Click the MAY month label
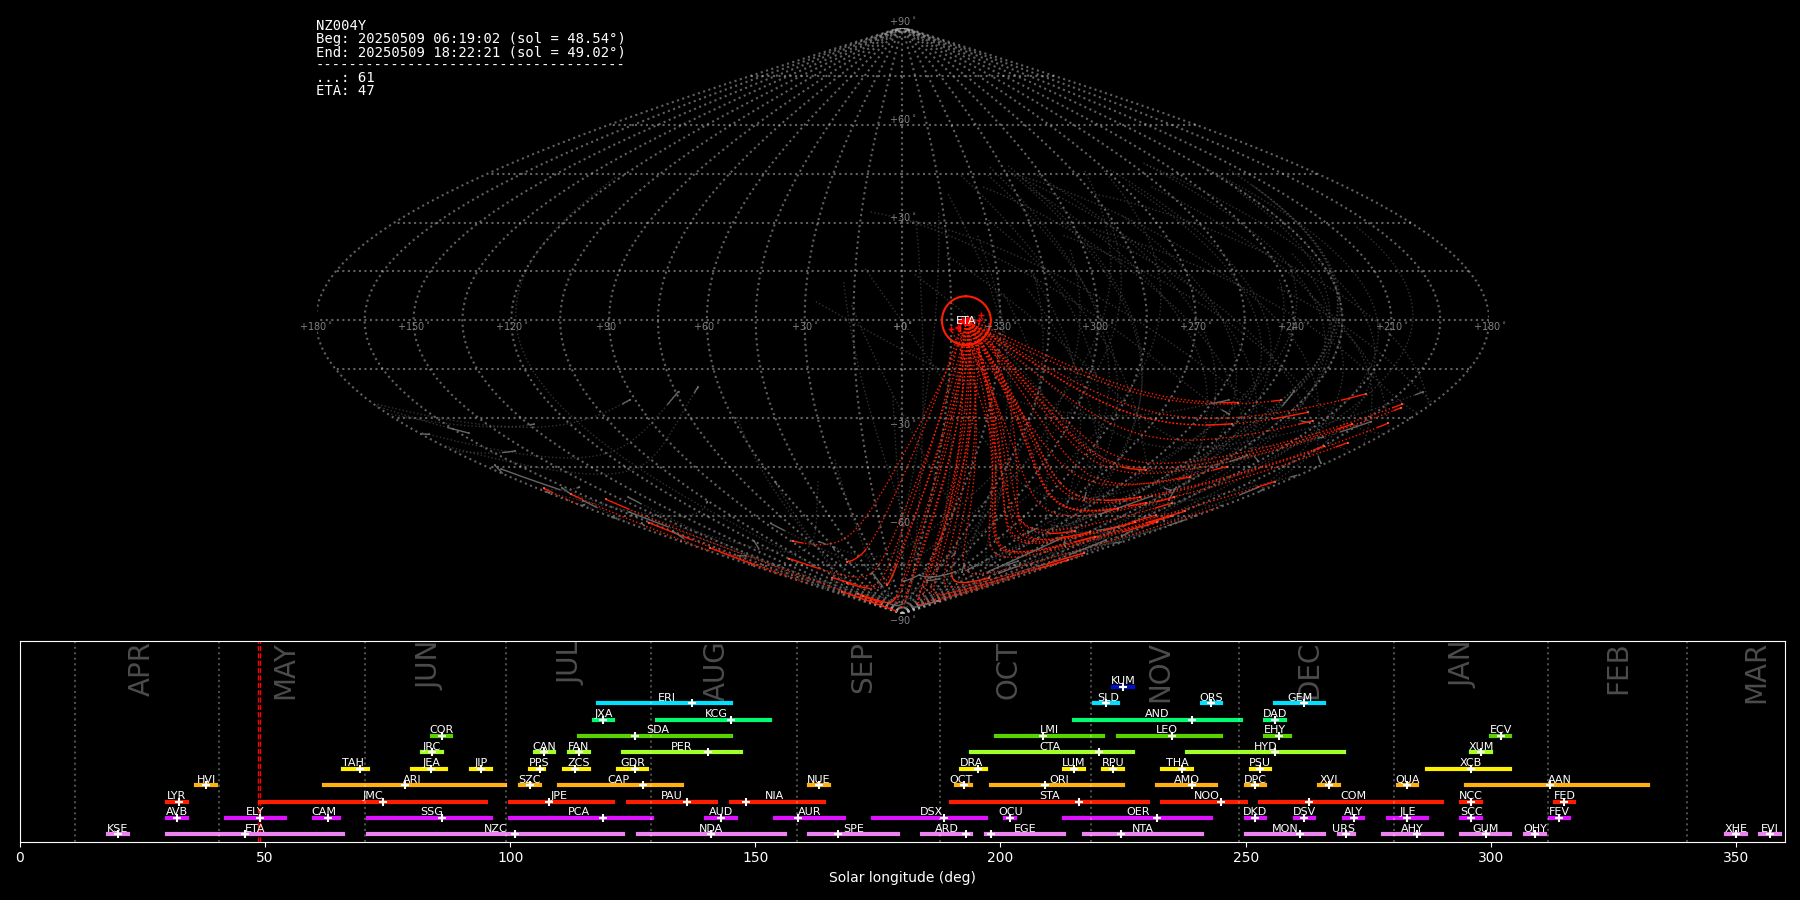The width and height of the screenshot is (1800, 900). [x=285, y=672]
